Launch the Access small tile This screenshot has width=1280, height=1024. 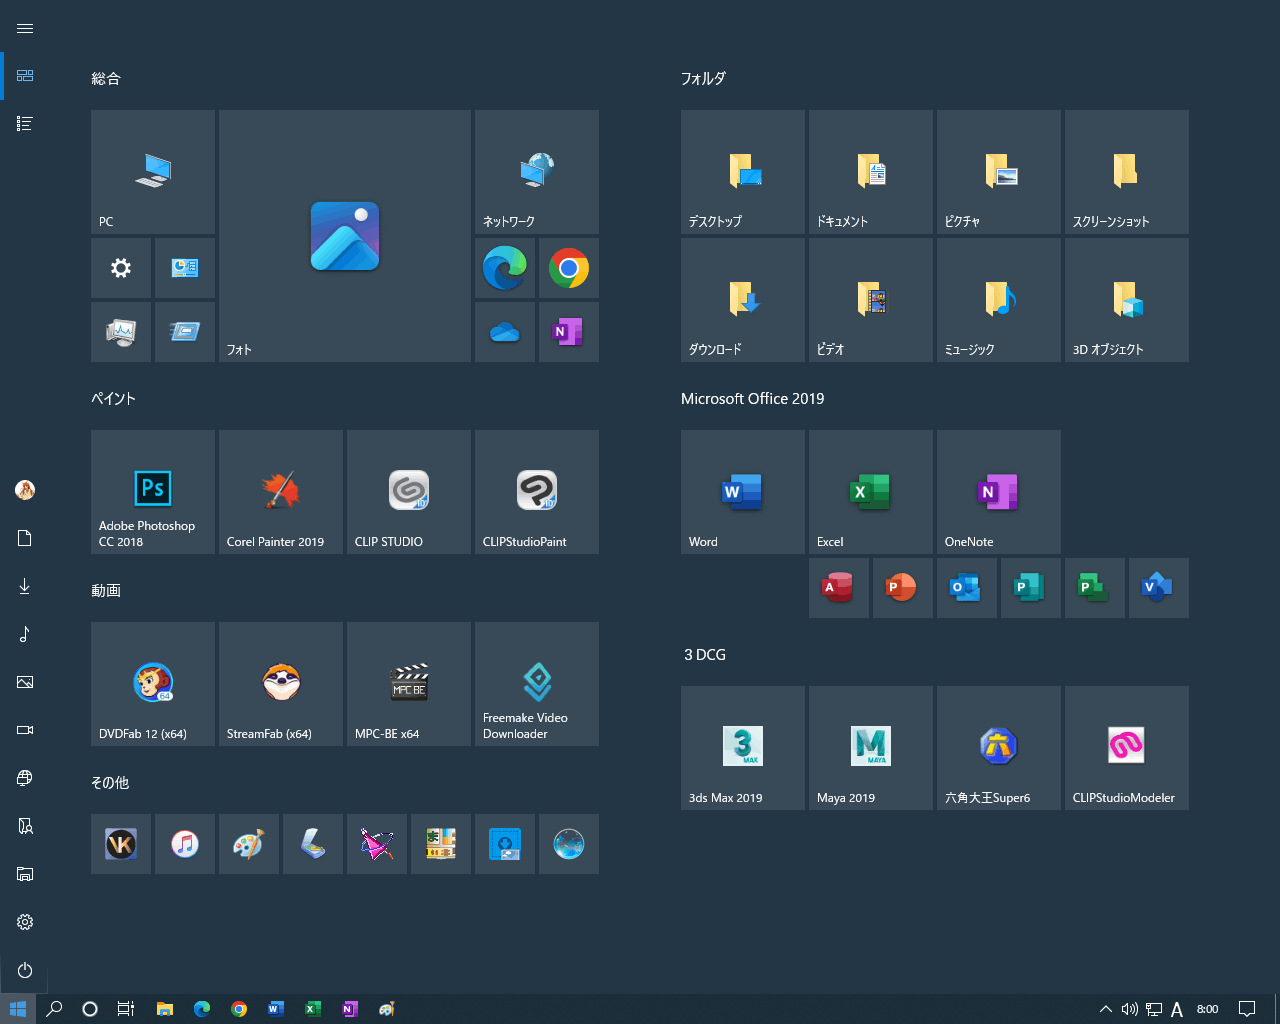tap(839, 588)
